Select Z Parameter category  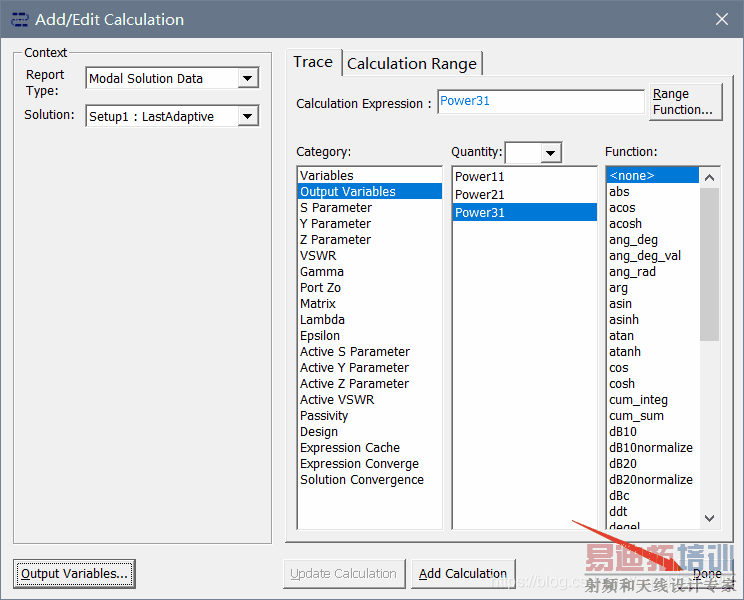tap(370, 240)
